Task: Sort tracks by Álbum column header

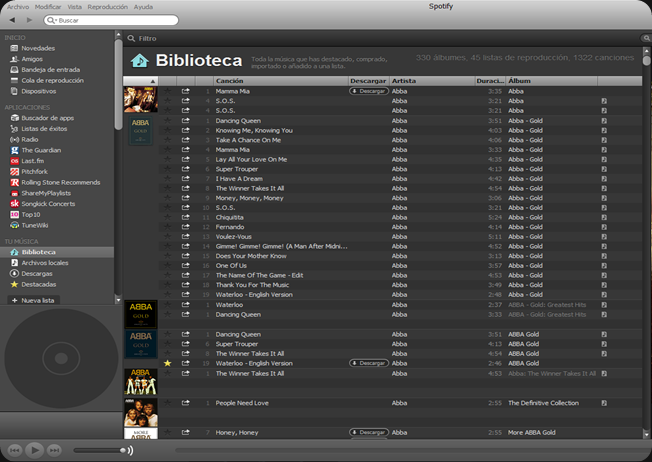Action: 552,81
